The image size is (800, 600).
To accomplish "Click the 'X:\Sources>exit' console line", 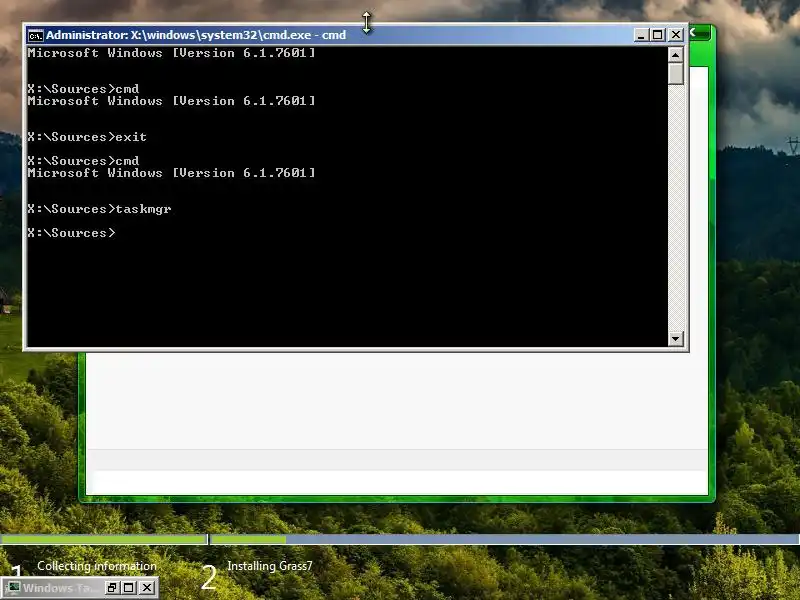I will tap(87, 137).
